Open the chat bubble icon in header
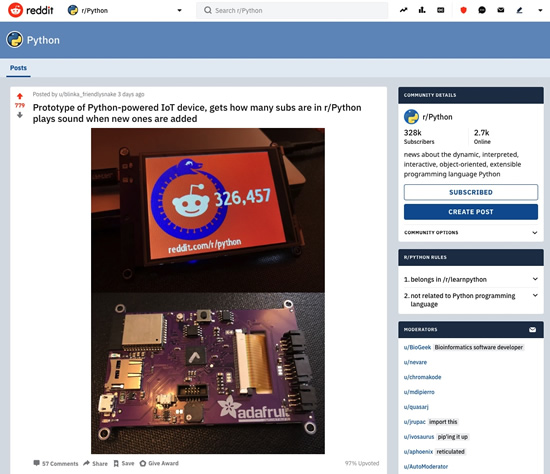Screen dimensions: 550x474 pos(482,10)
